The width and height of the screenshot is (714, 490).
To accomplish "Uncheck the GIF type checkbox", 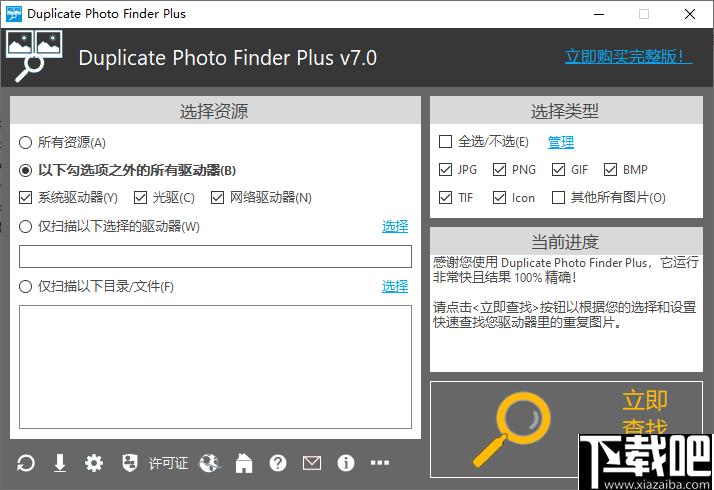I will click(558, 169).
